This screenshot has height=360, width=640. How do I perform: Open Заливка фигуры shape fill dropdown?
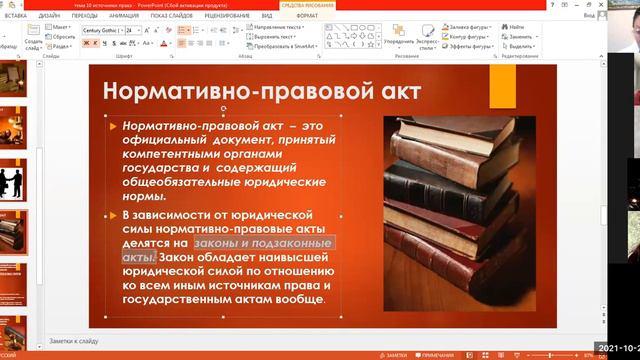click(467, 27)
